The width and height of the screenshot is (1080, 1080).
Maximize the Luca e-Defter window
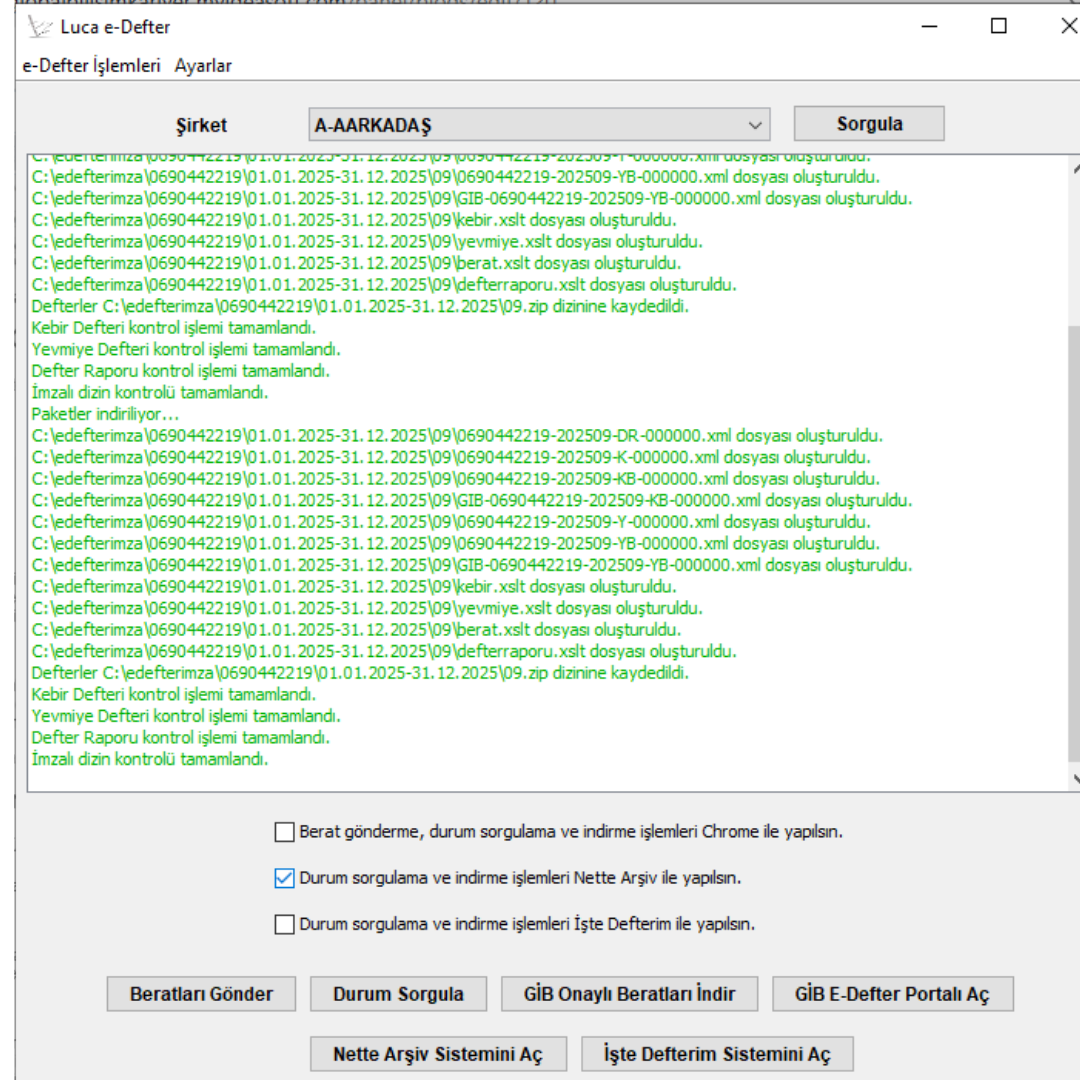(x=998, y=27)
